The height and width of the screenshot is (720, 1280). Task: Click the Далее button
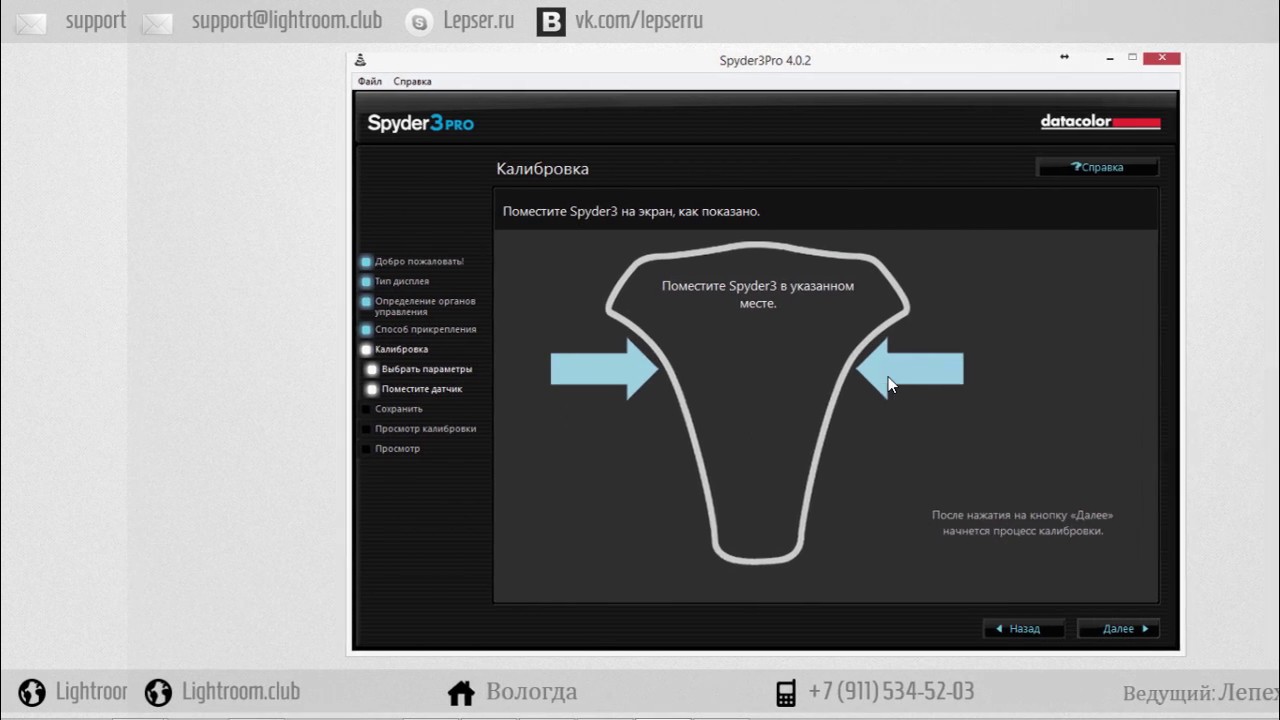pyautogui.click(x=1118, y=629)
